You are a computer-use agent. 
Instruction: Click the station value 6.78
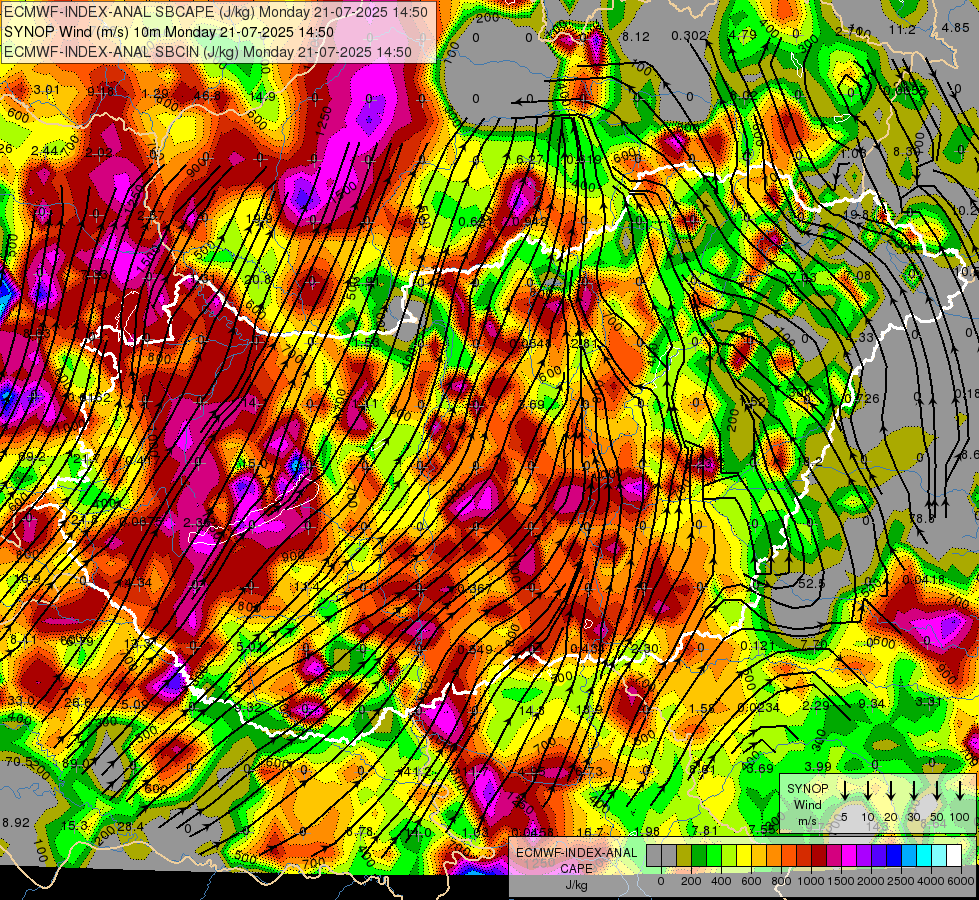360,832
